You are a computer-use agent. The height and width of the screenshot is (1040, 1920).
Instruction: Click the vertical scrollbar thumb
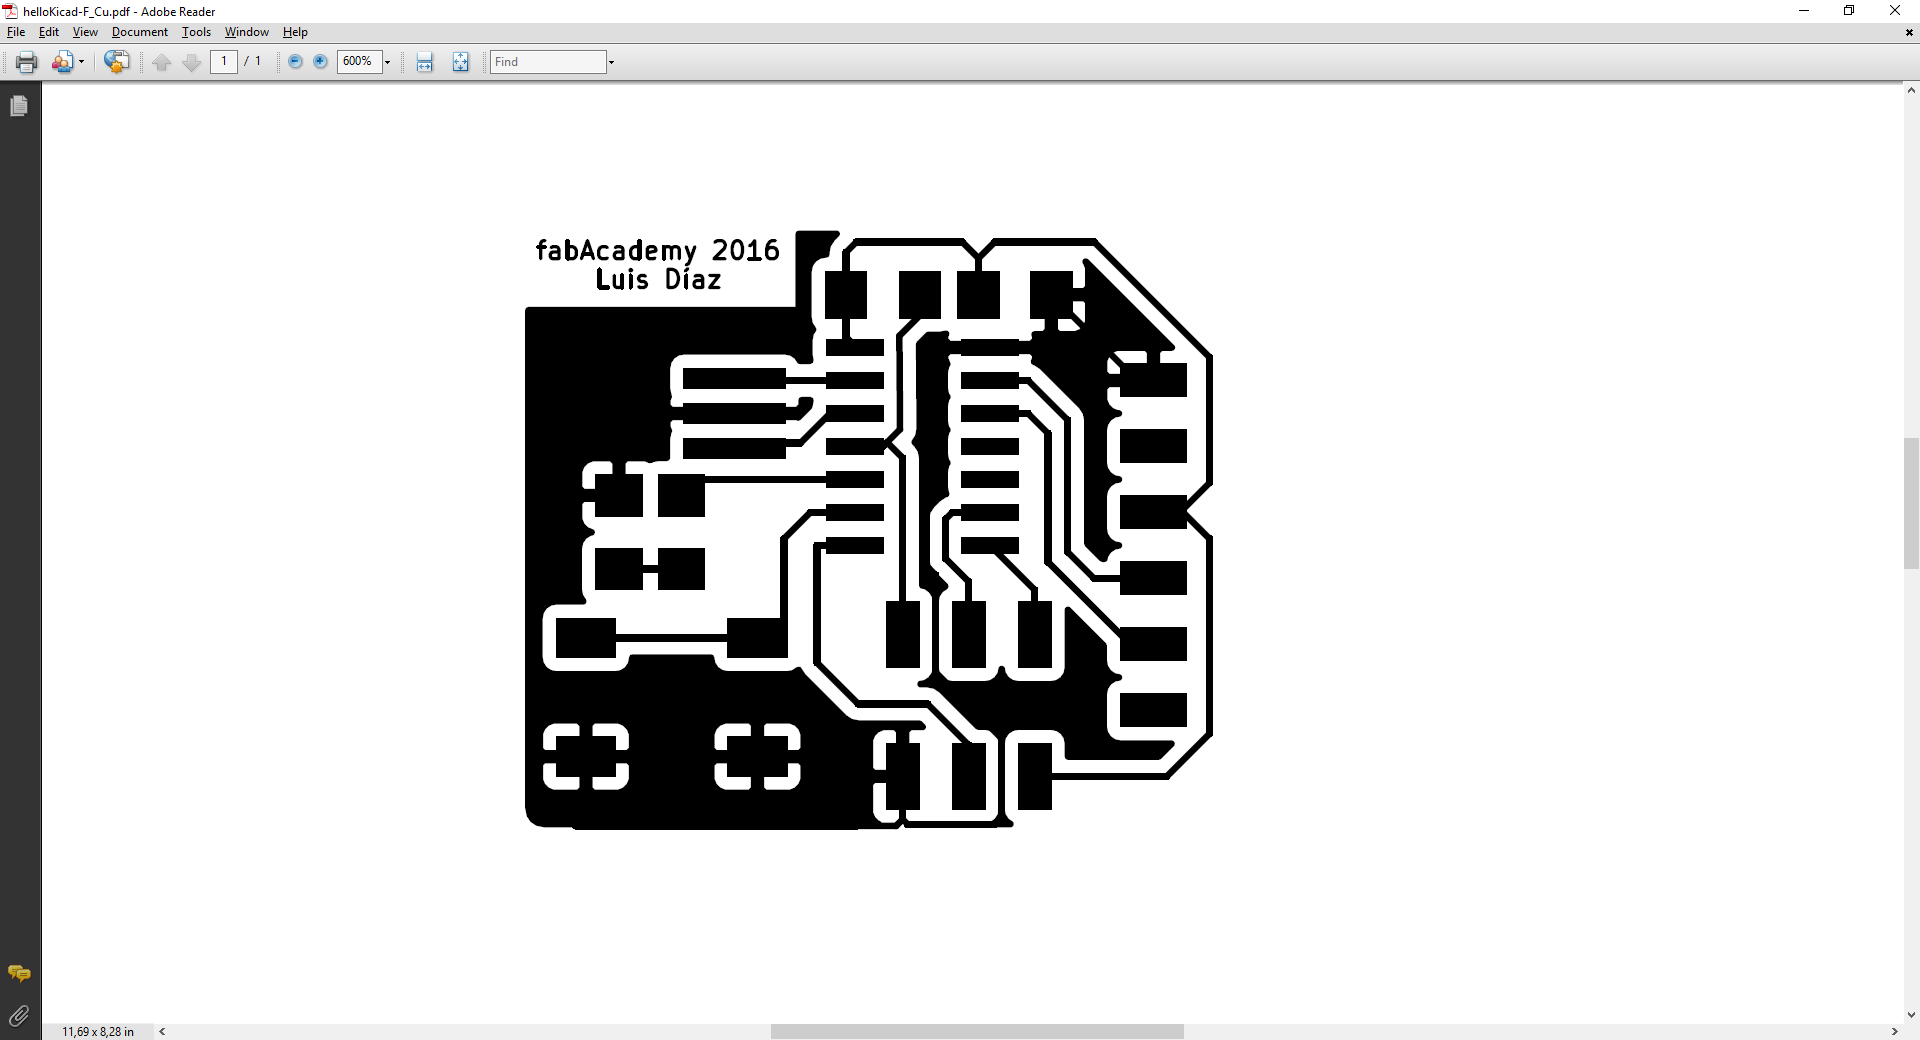(1911, 503)
